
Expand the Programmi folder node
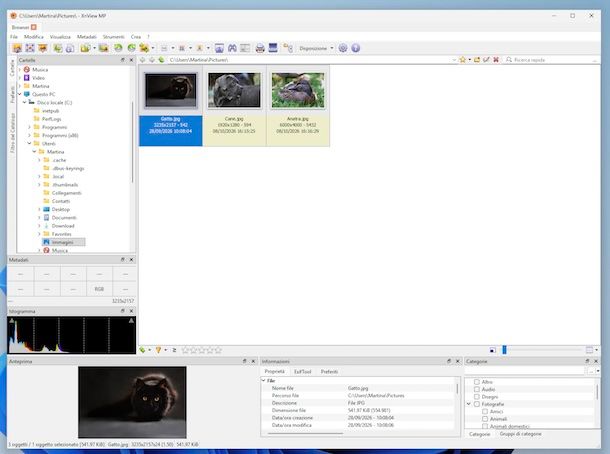point(30,127)
